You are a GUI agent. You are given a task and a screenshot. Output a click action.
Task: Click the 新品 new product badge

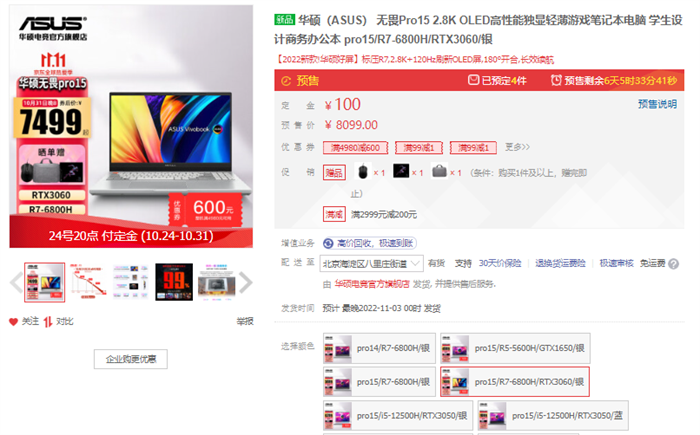point(284,20)
